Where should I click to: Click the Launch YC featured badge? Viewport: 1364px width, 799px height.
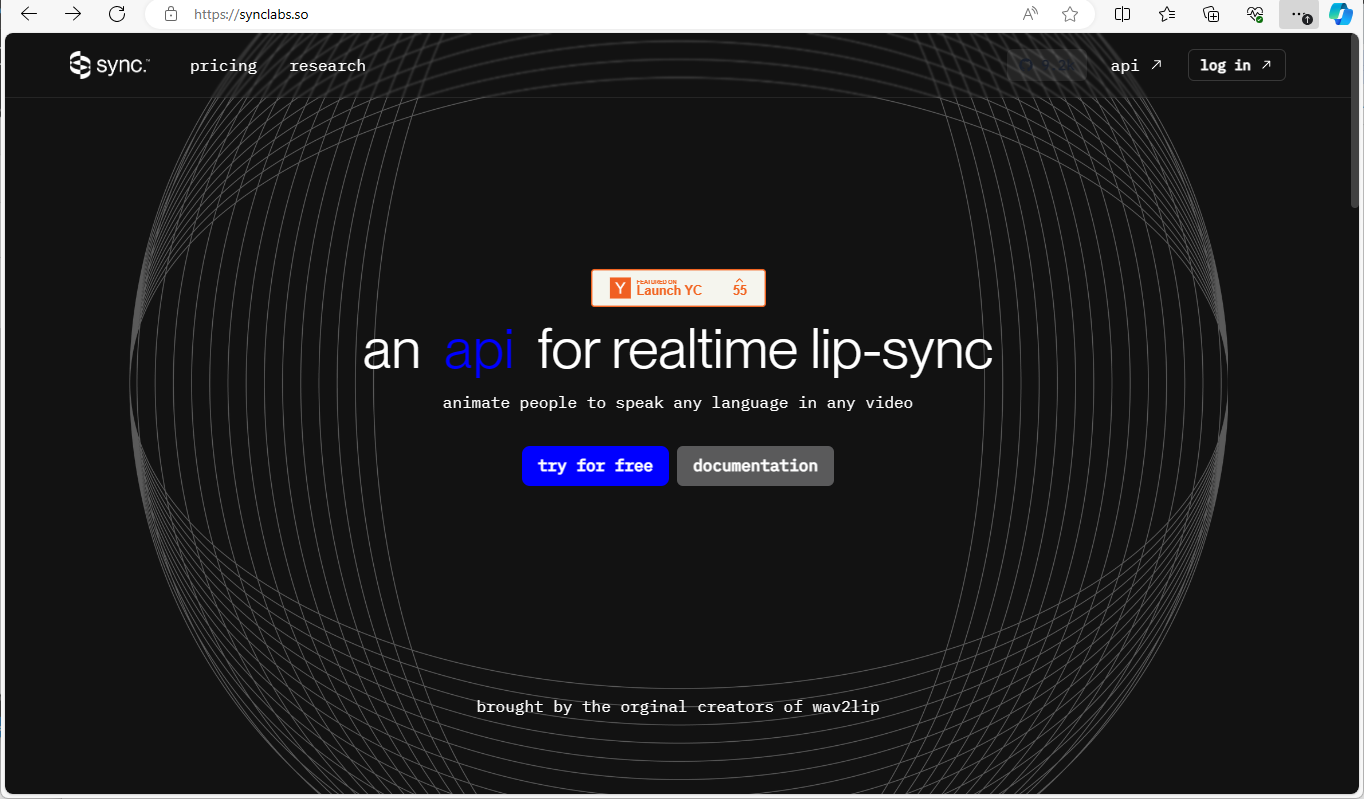(678, 288)
